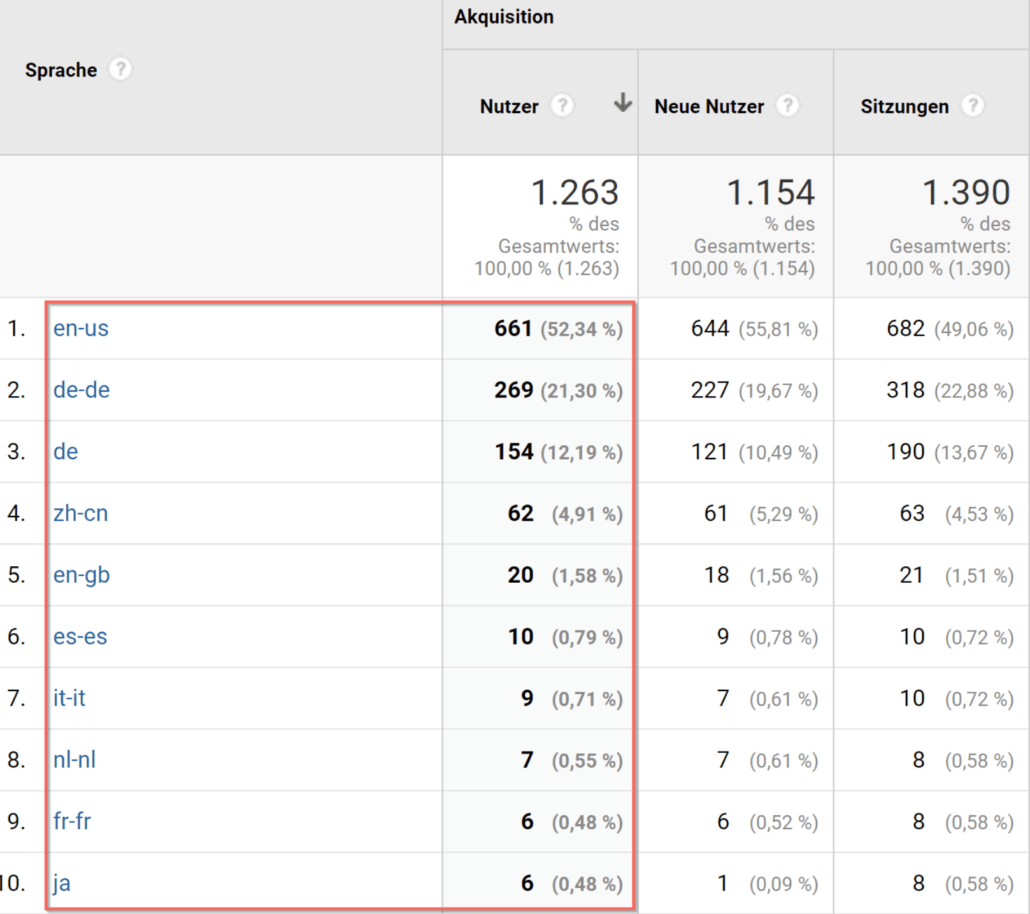
Task: Click the help icon next to Nutzer
Action: click(x=562, y=105)
